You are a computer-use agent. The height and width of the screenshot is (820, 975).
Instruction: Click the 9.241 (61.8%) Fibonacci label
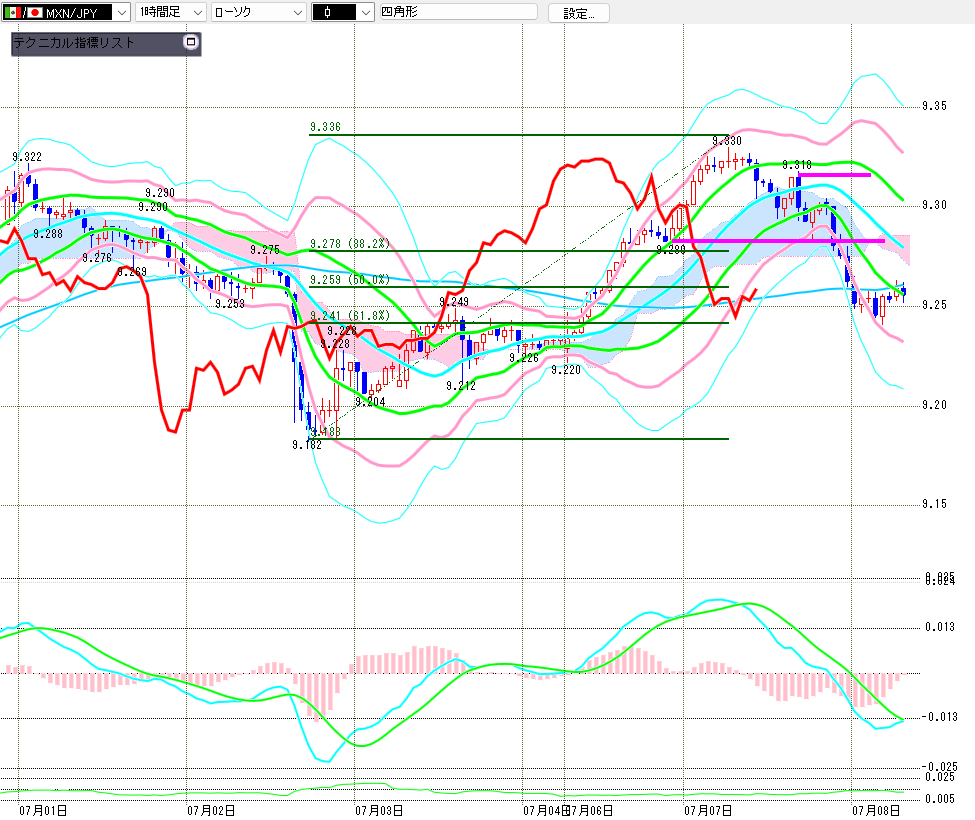(x=350, y=316)
